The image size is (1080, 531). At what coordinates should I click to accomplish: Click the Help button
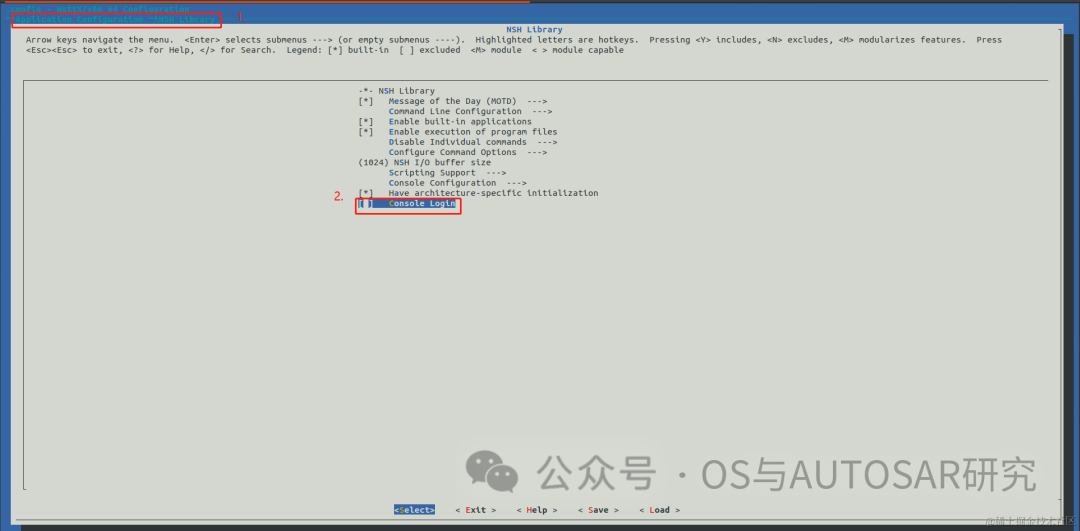coord(537,510)
